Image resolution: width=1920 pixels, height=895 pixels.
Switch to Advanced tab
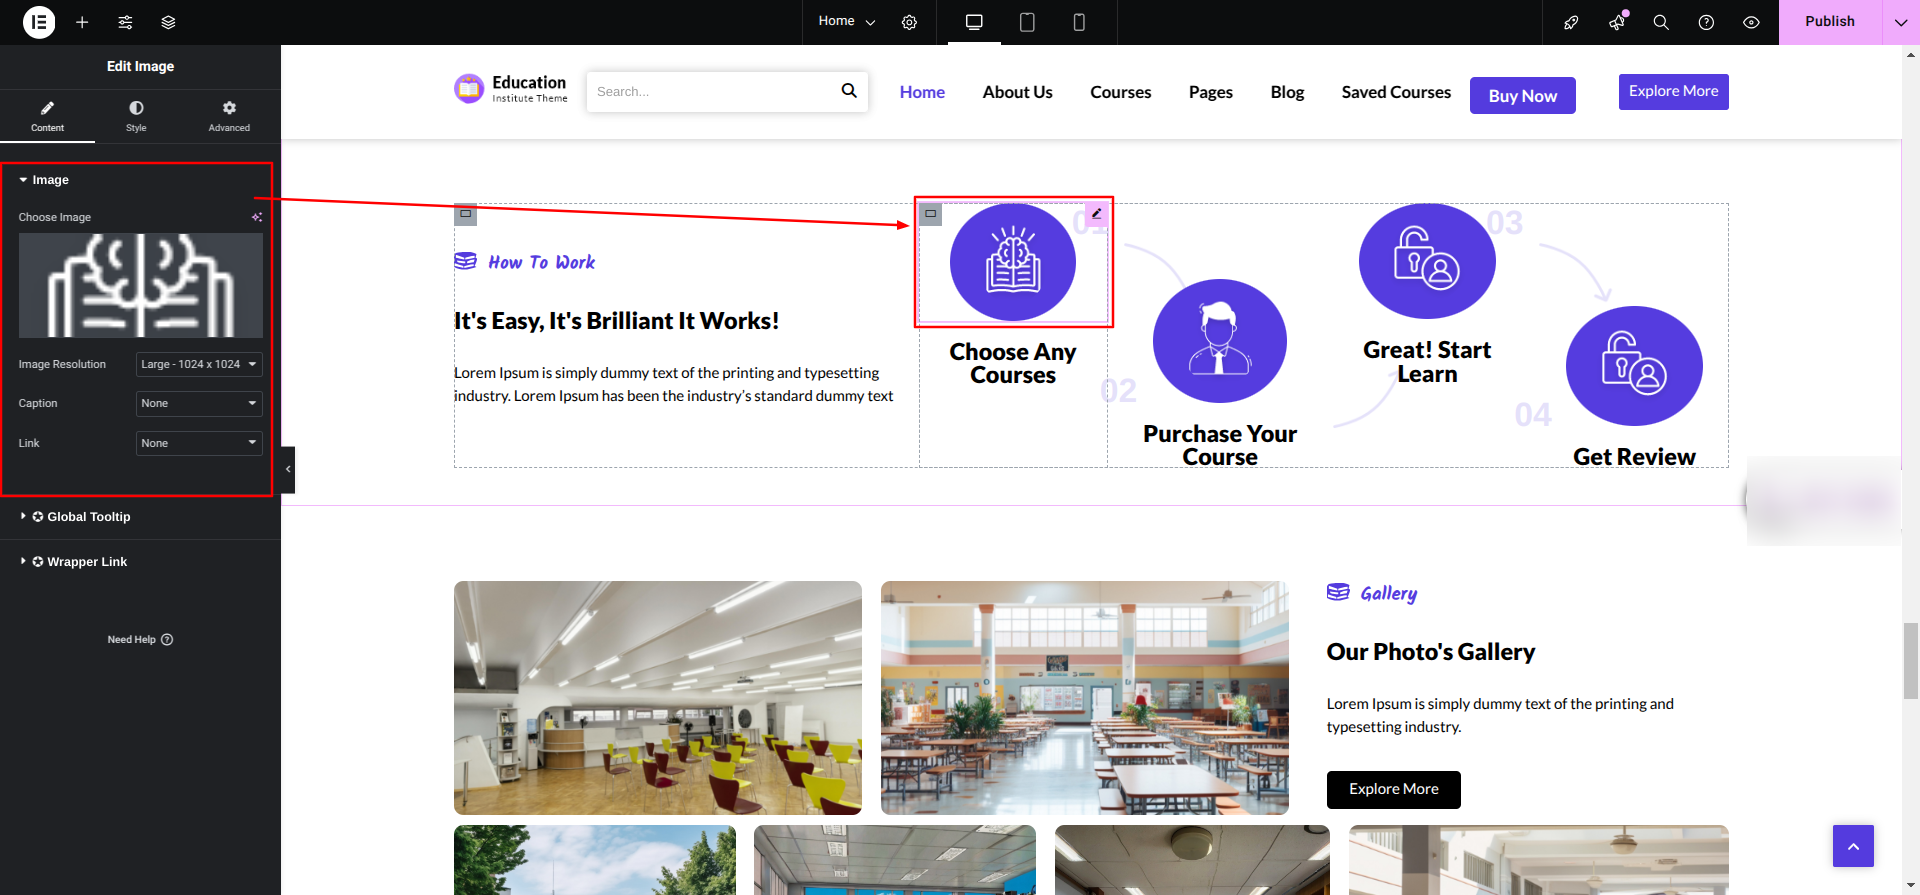click(229, 116)
